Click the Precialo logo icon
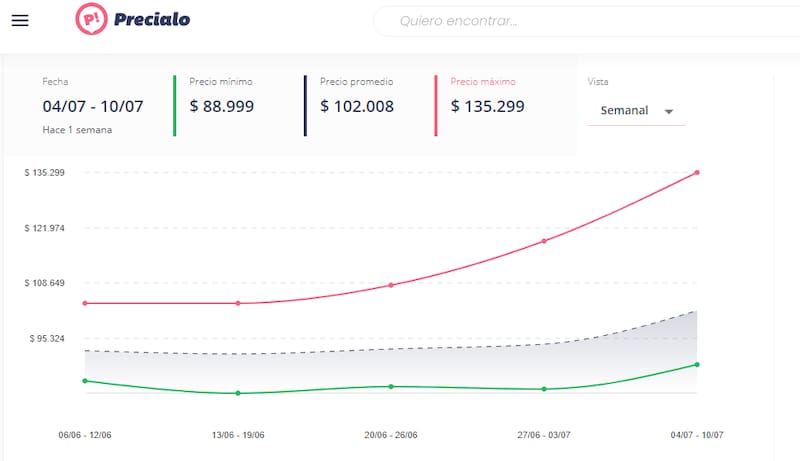 (92, 19)
